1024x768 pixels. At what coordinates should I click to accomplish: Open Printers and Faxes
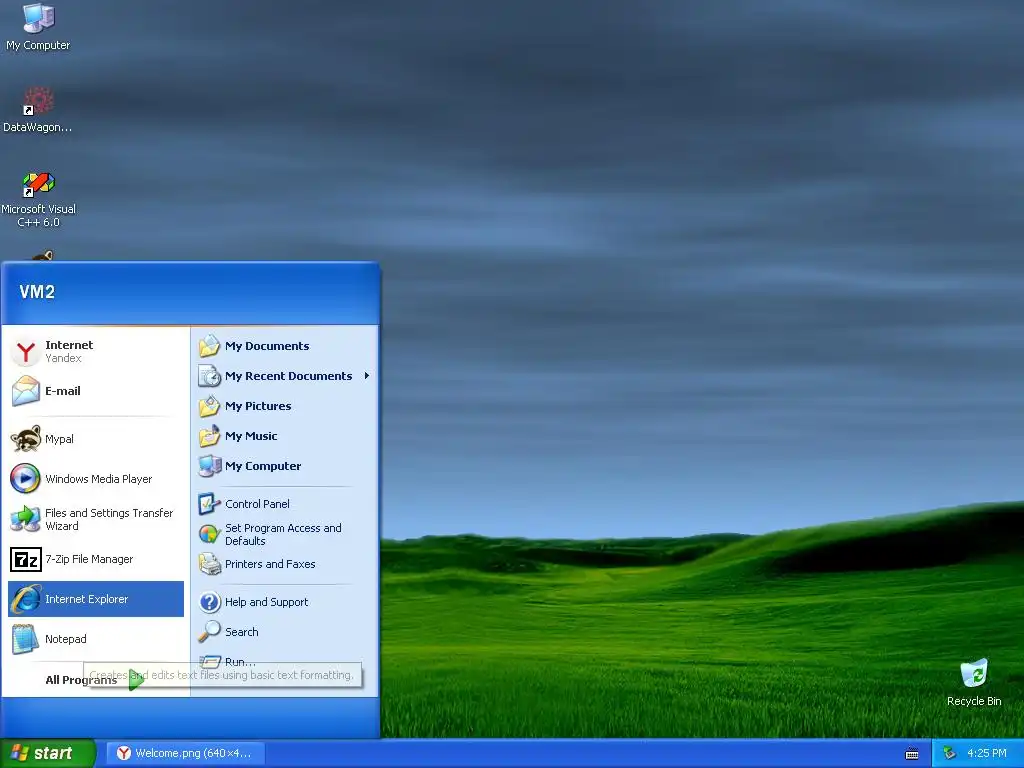click(x=285, y=564)
